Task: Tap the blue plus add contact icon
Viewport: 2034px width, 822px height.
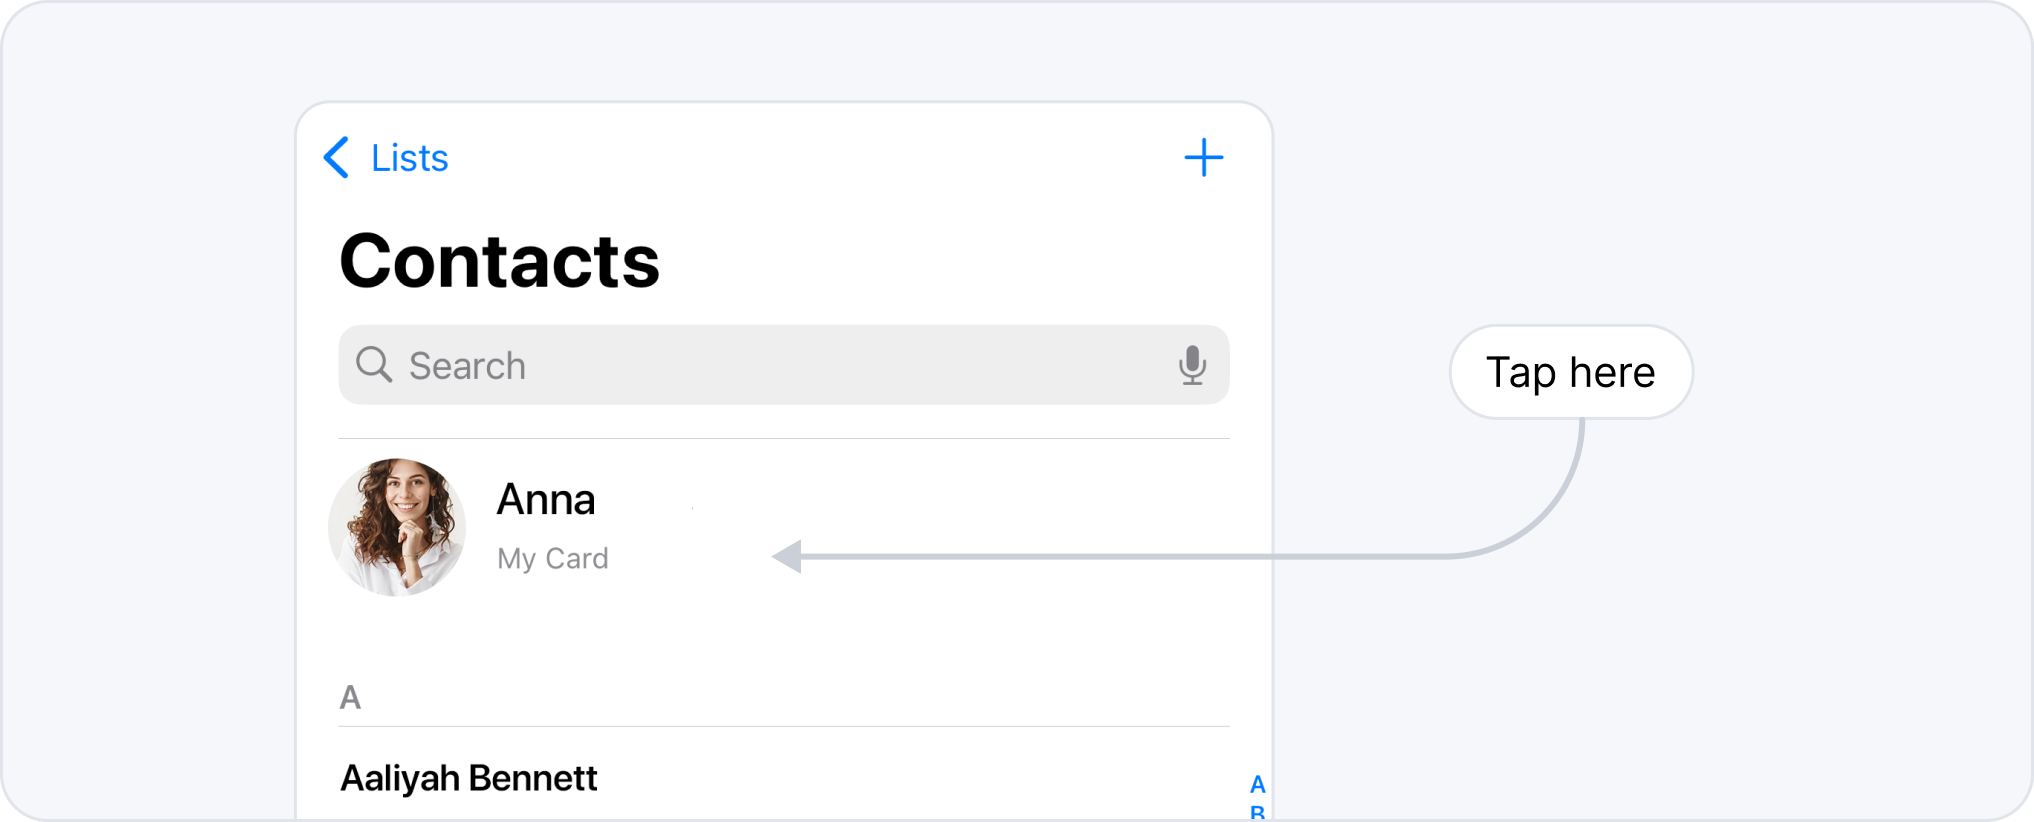Action: [1203, 158]
